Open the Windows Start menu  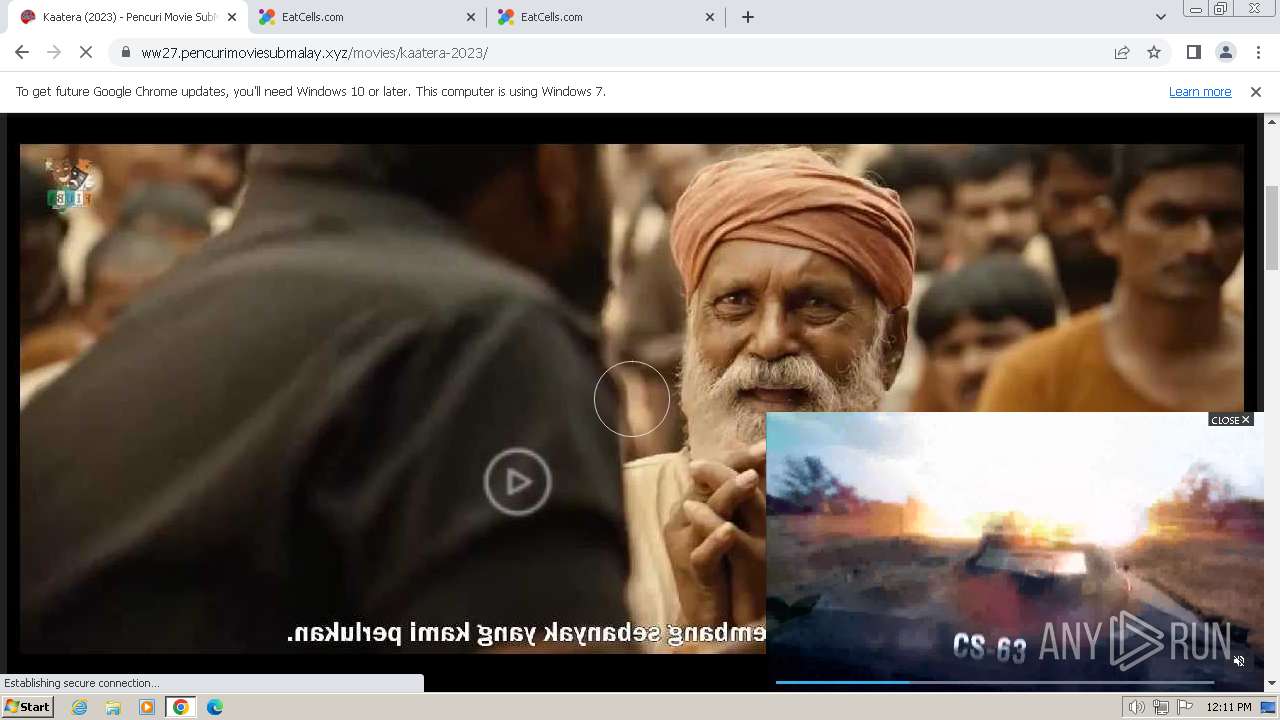27,707
